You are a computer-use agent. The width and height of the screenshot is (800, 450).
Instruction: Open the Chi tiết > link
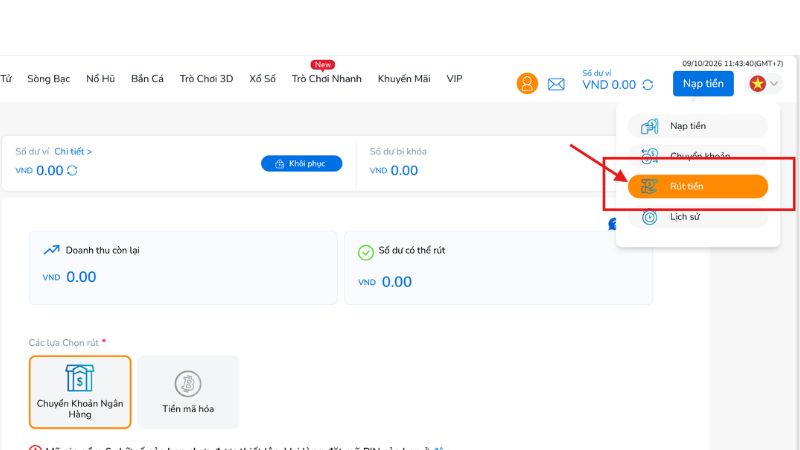click(73, 152)
